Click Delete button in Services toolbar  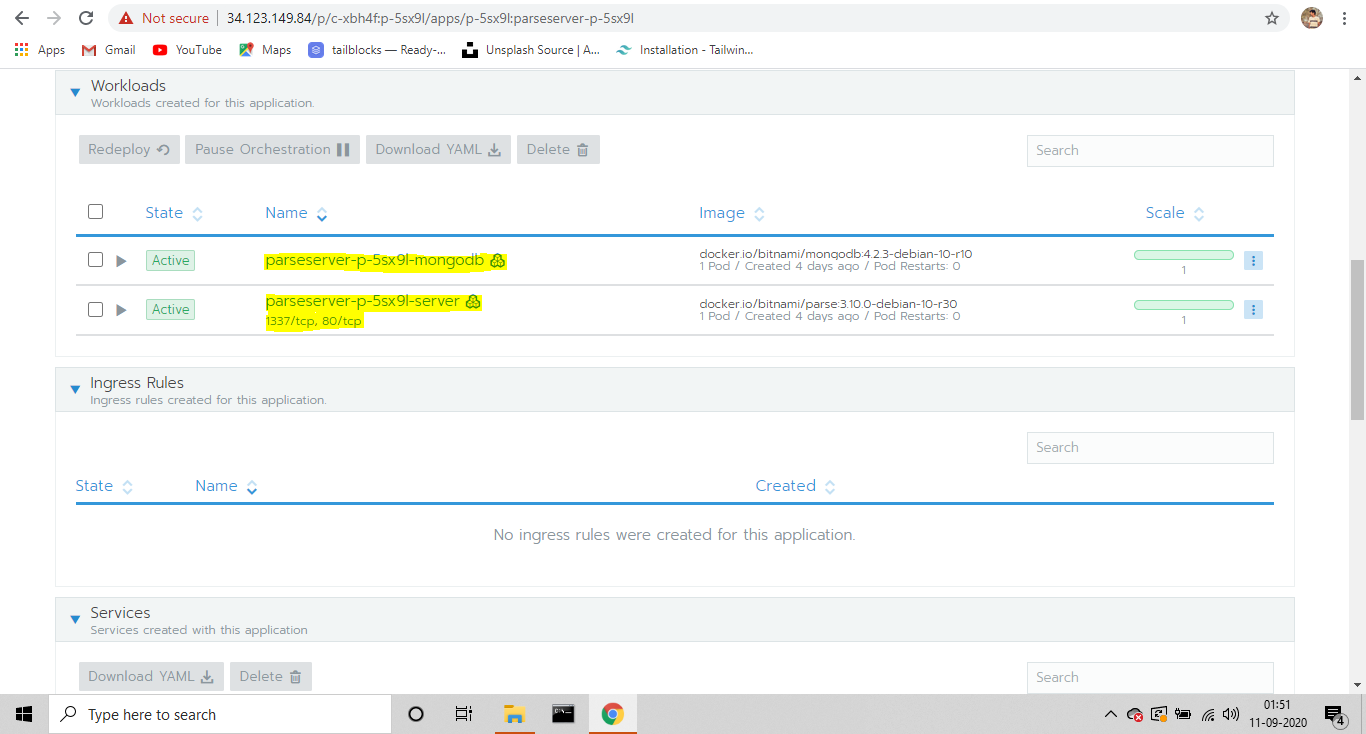point(271,677)
